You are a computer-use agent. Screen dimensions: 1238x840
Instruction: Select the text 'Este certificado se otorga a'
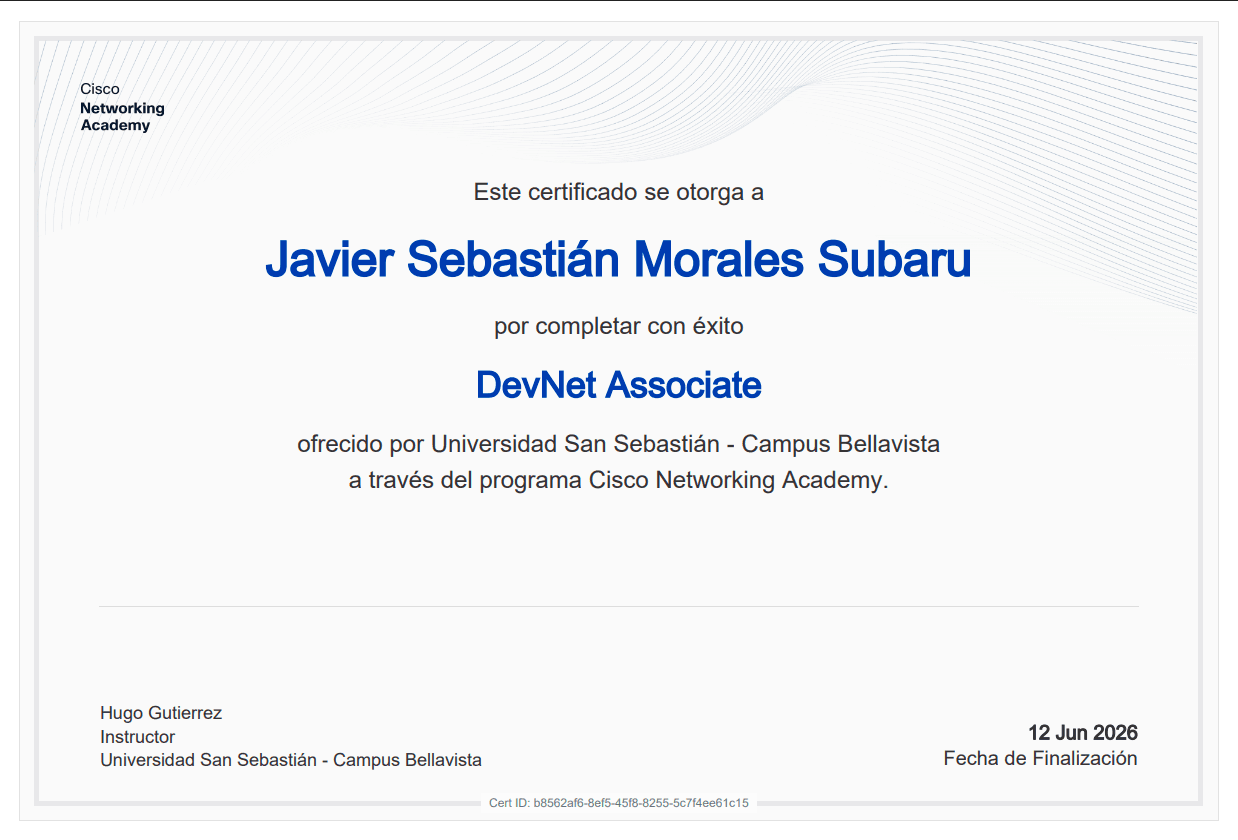click(619, 192)
